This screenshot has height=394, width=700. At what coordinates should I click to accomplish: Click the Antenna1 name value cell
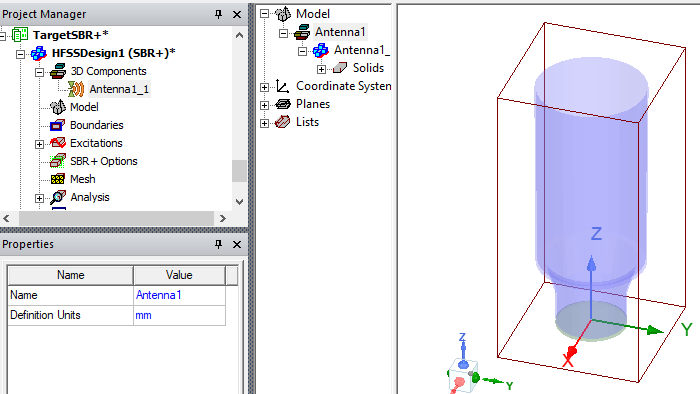tap(179, 295)
